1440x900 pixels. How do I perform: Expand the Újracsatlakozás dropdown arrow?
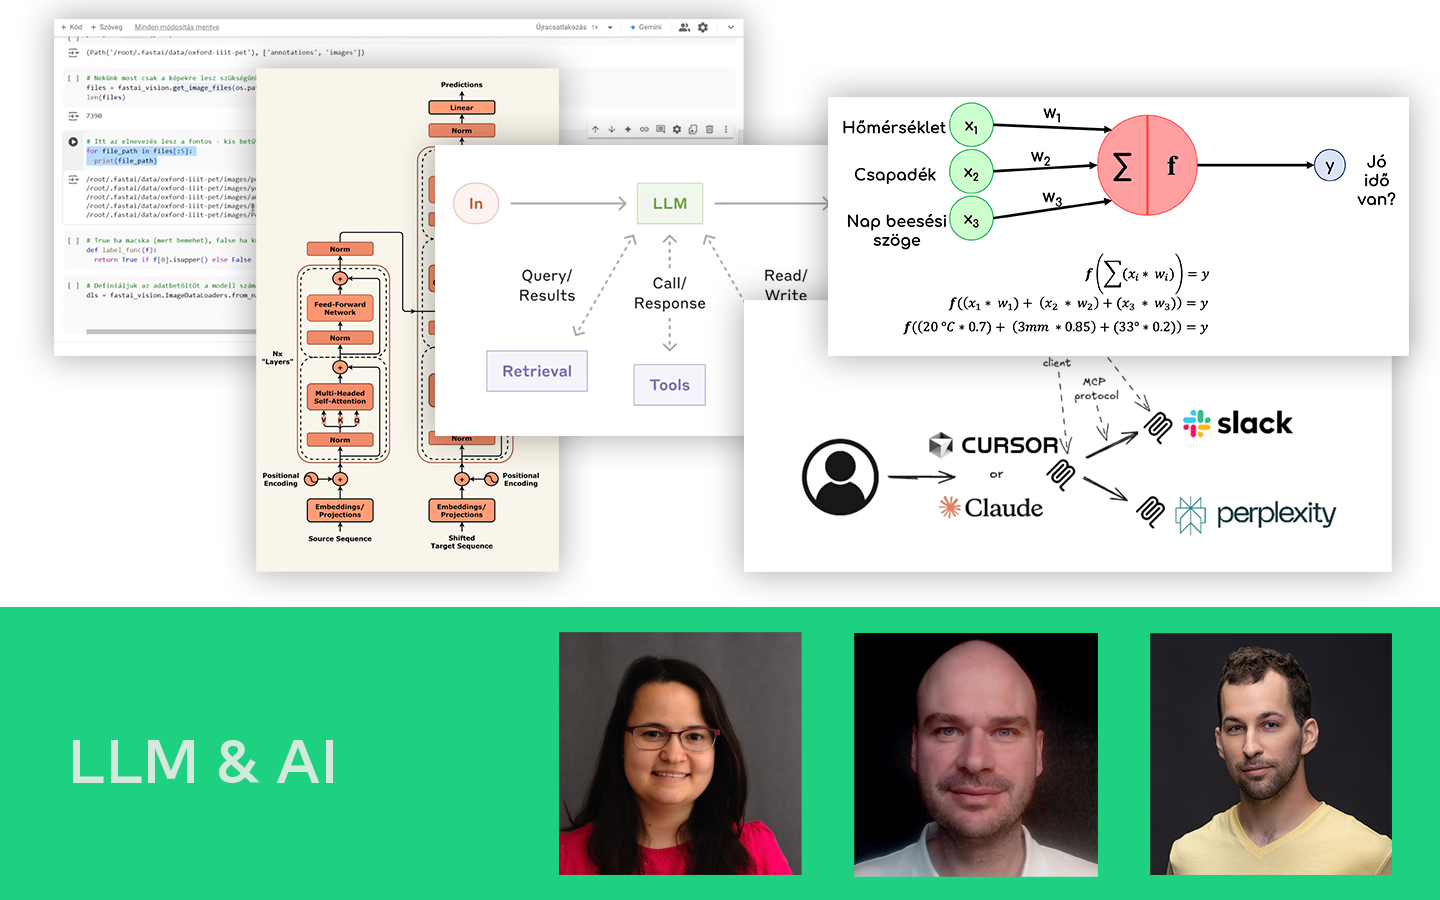610,27
